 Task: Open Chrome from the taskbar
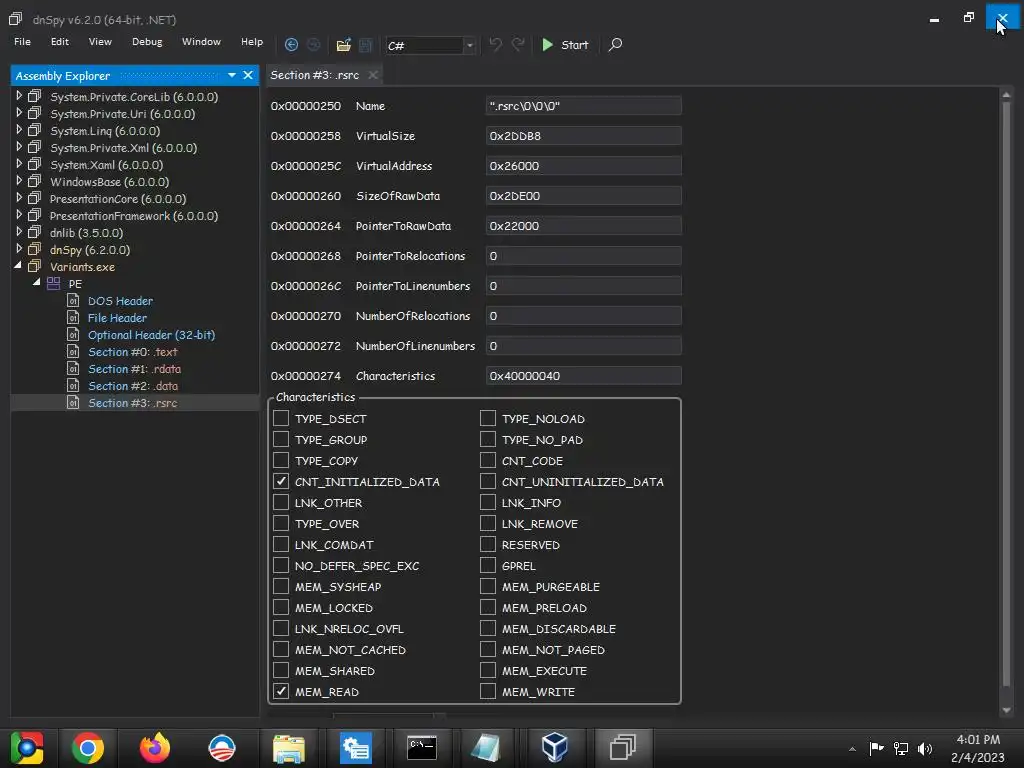pyautogui.click(x=88, y=748)
